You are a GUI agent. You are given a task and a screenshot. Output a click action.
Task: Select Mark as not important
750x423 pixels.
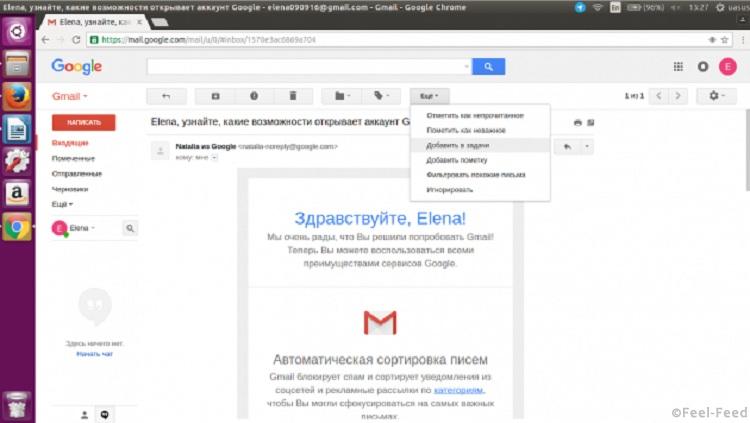click(x=480, y=130)
